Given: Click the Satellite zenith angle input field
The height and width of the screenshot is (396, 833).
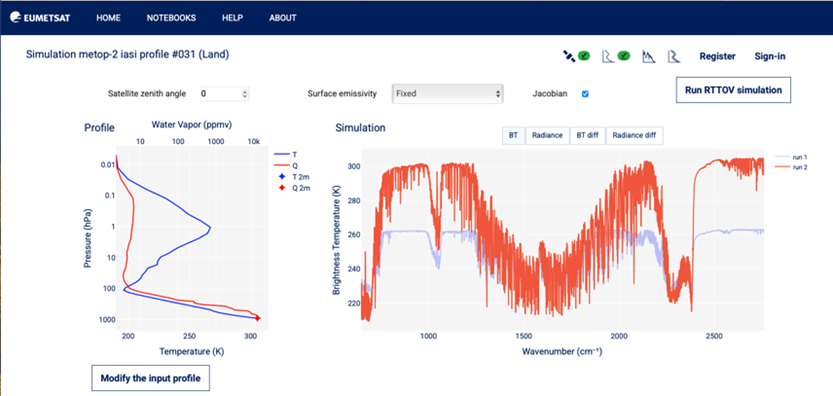Looking at the screenshot, I should (224, 94).
